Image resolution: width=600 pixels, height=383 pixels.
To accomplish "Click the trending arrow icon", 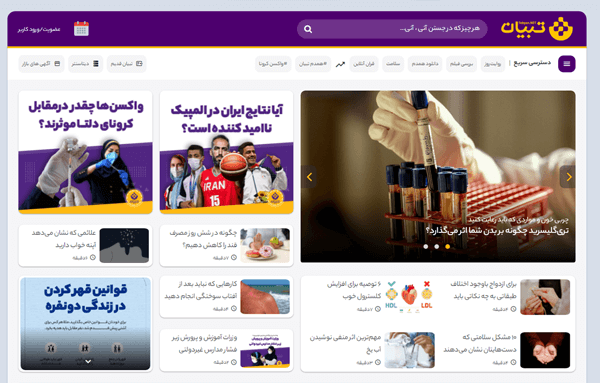I will [x=340, y=64].
